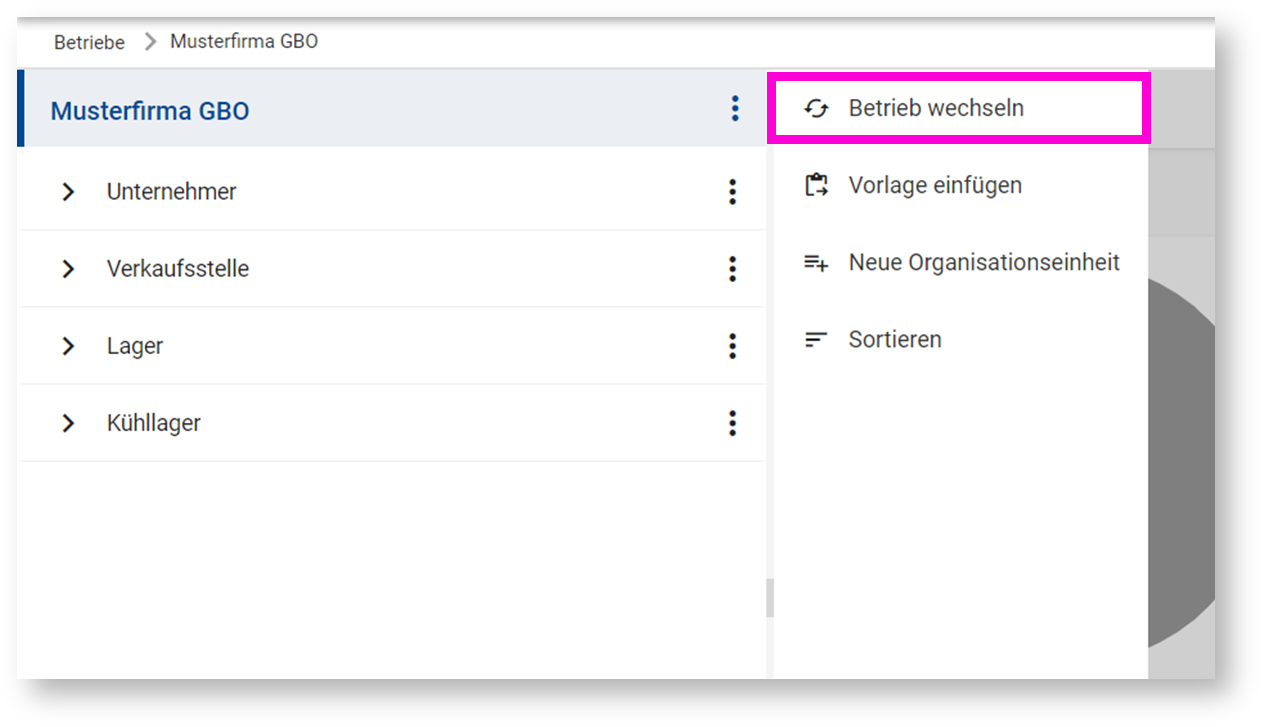The image size is (1263, 727).
Task: Open the Musterfirma GBO three-dot menu
Action: (735, 109)
